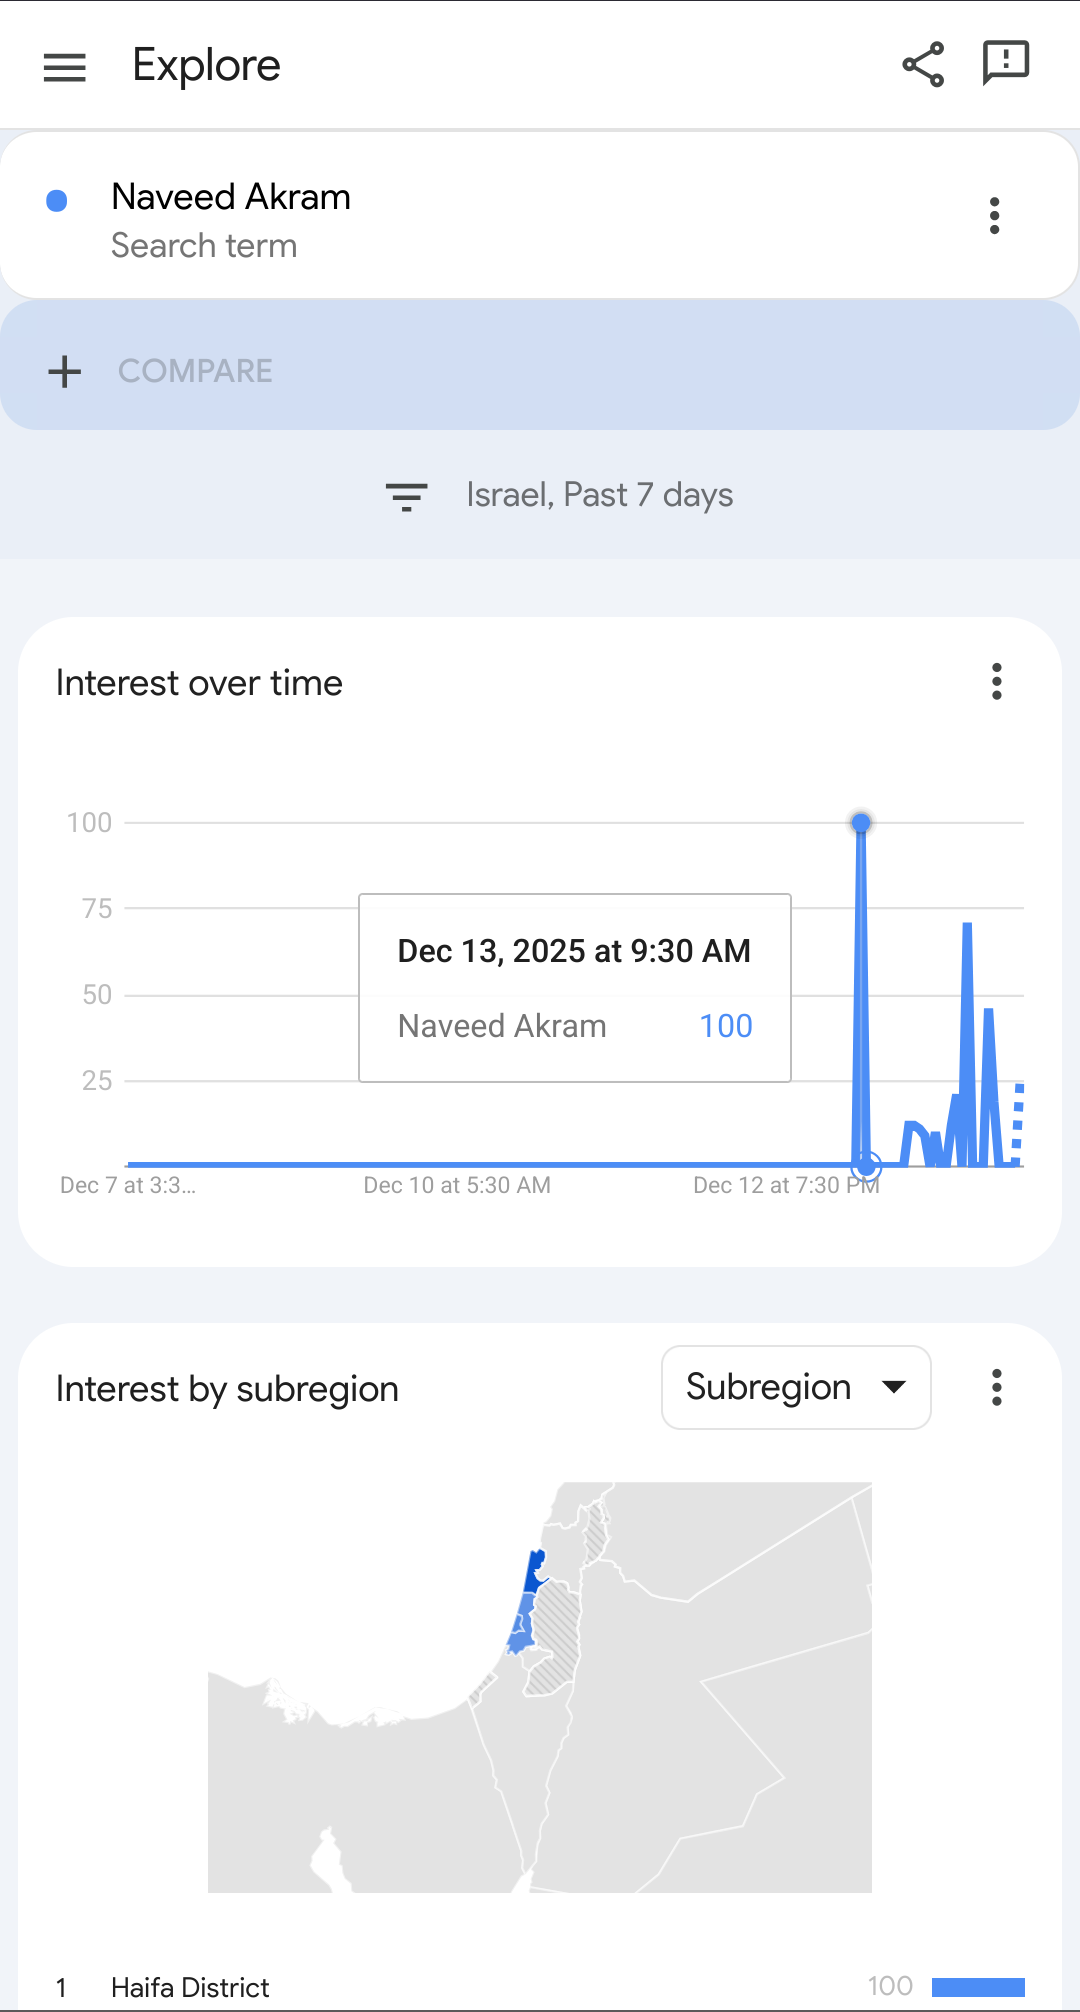Open options for Naveed Akram search term

994,216
